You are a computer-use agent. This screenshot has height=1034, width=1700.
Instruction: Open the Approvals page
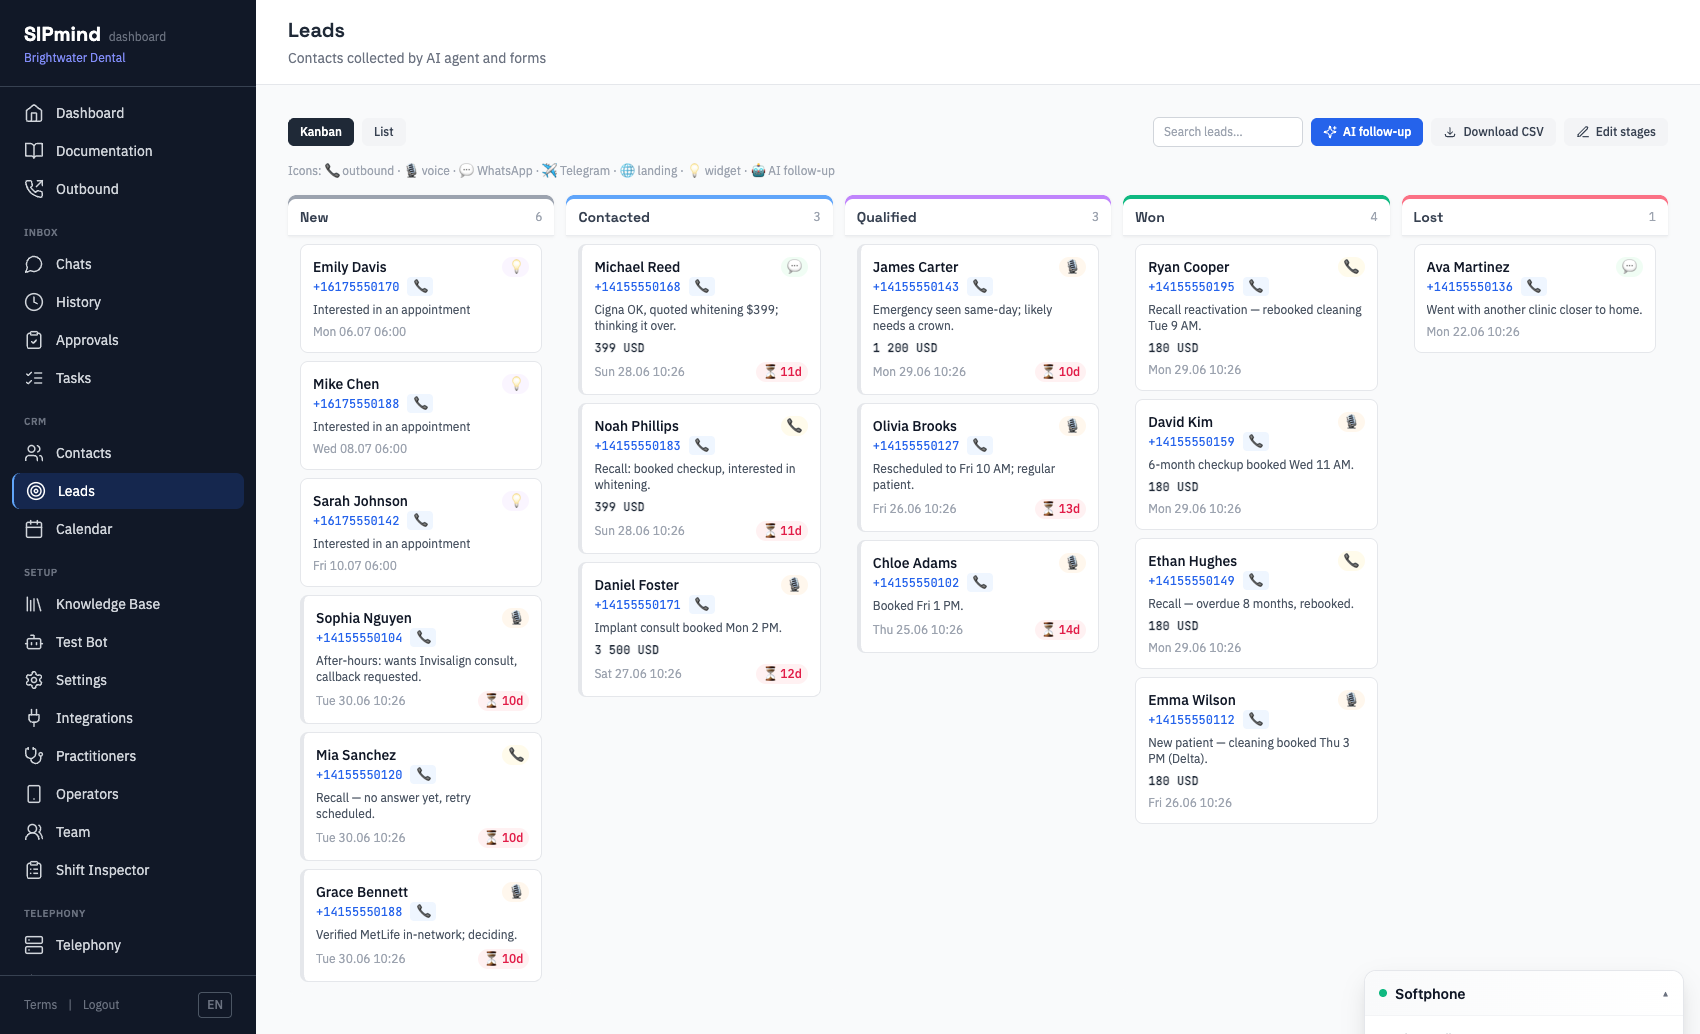128,340
